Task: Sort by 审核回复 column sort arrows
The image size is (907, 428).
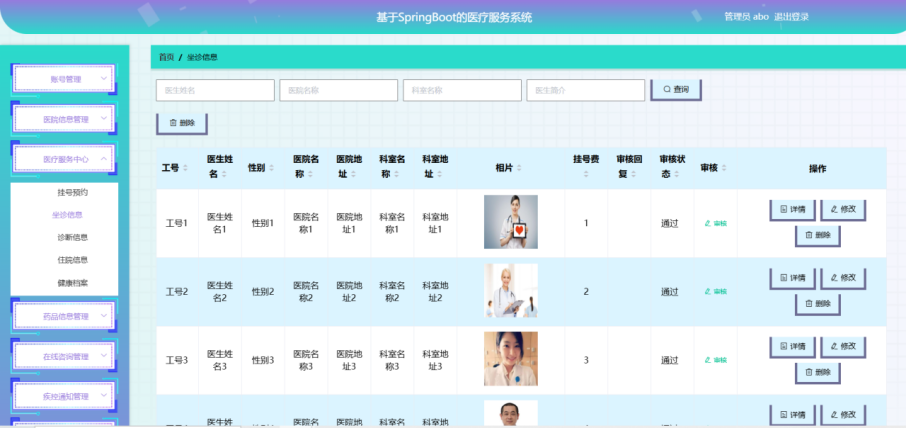Action: pyautogui.click(x=635, y=174)
